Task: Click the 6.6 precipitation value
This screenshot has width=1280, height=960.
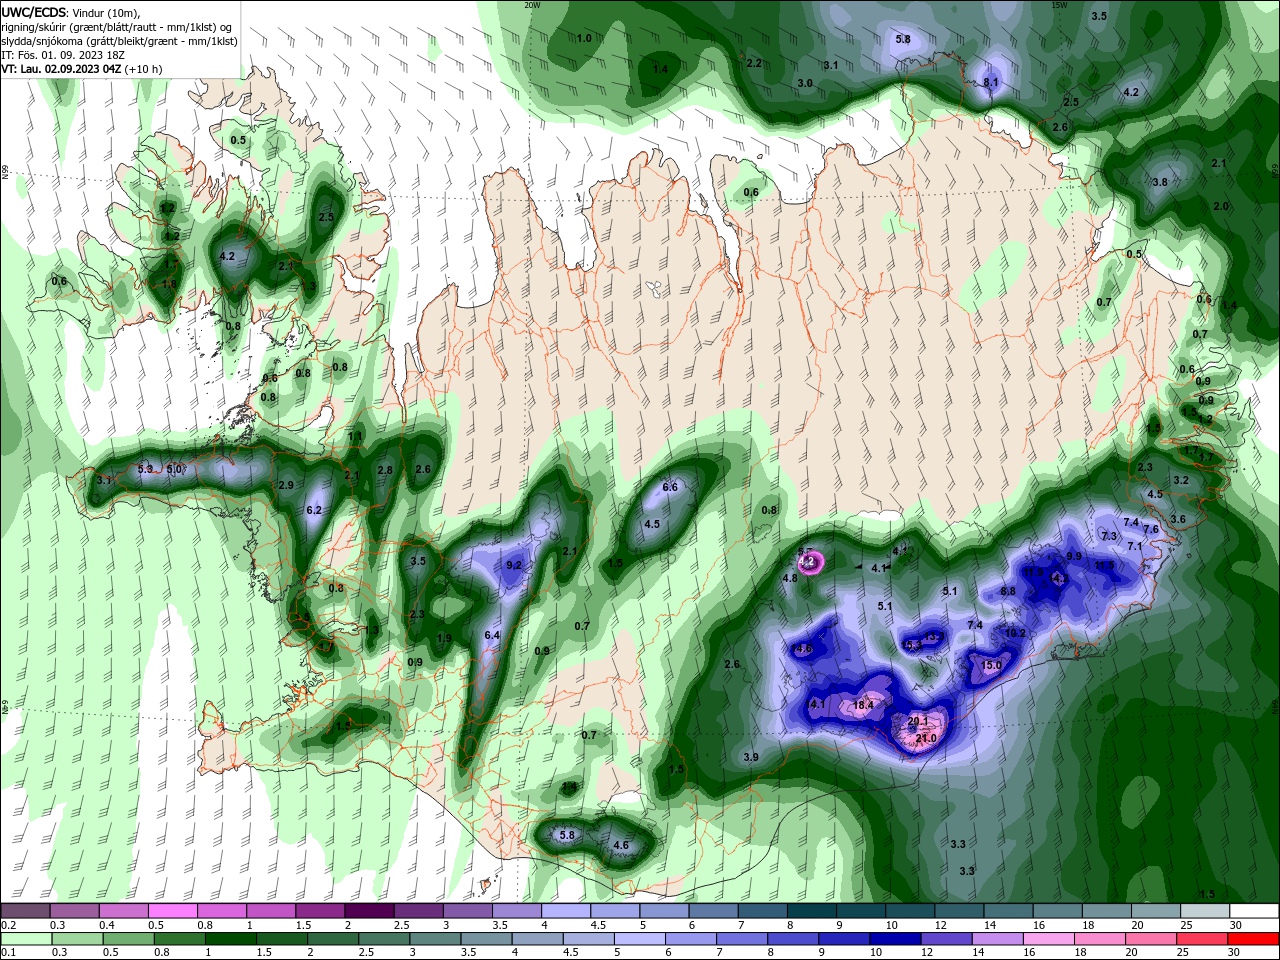Action: (x=670, y=487)
